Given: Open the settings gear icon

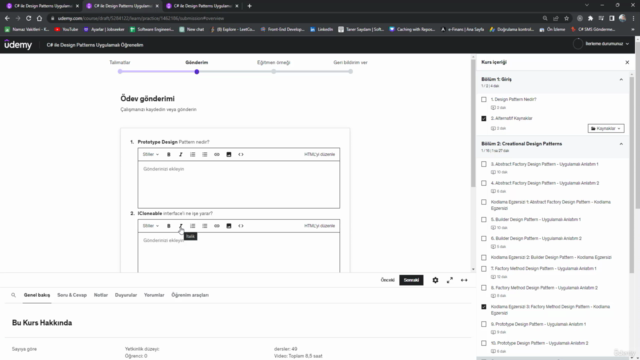Looking at the screenshot, I should 436,280.
